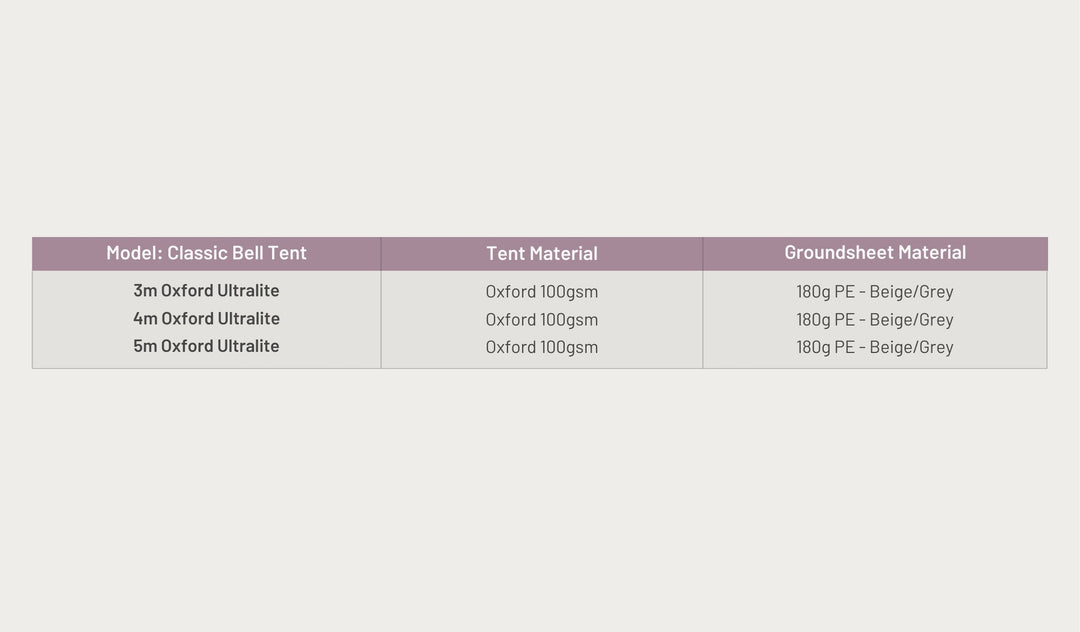Choose the '5m Oxford Ultralite' model row label

pyautogui.click(x=206, y=346)
